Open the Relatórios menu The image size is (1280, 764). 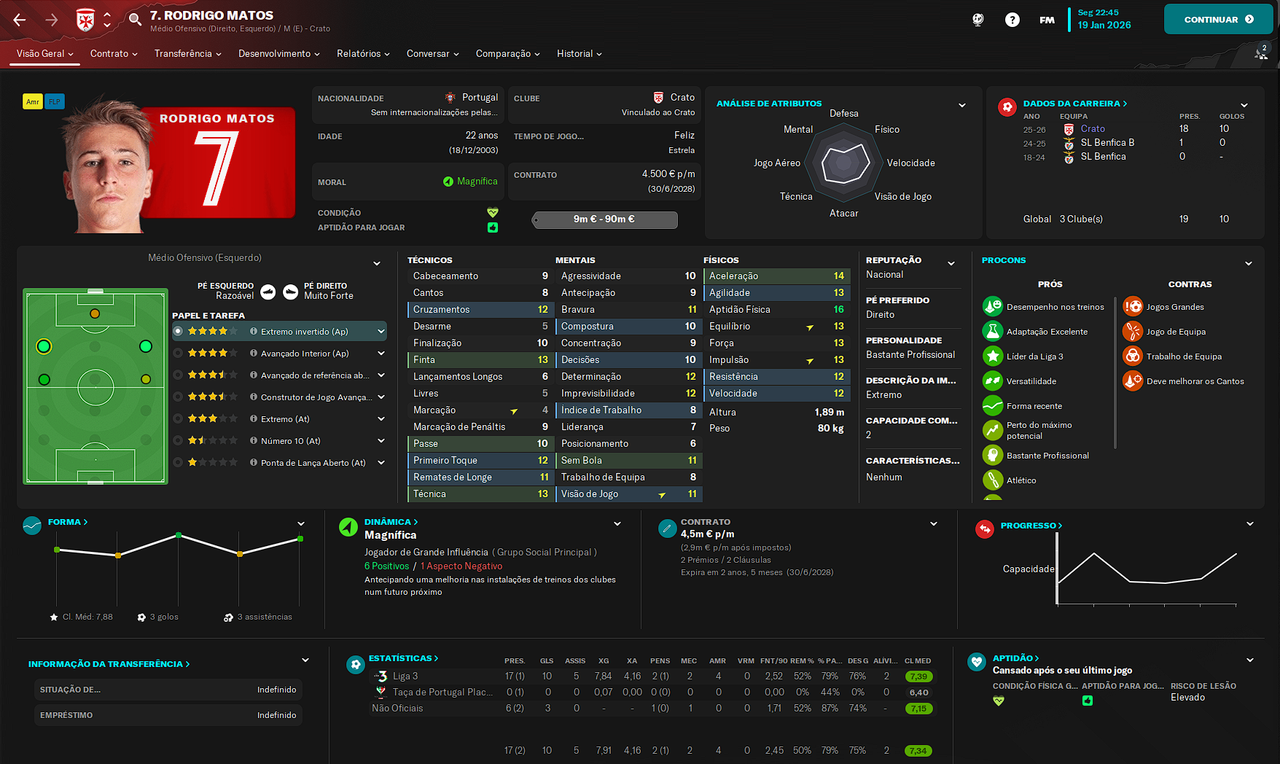click(x=363, y=53)
